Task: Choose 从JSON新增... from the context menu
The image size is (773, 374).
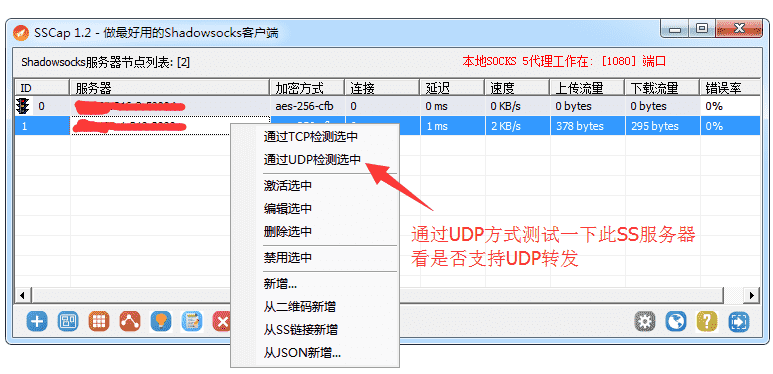Action: point(302,353)
